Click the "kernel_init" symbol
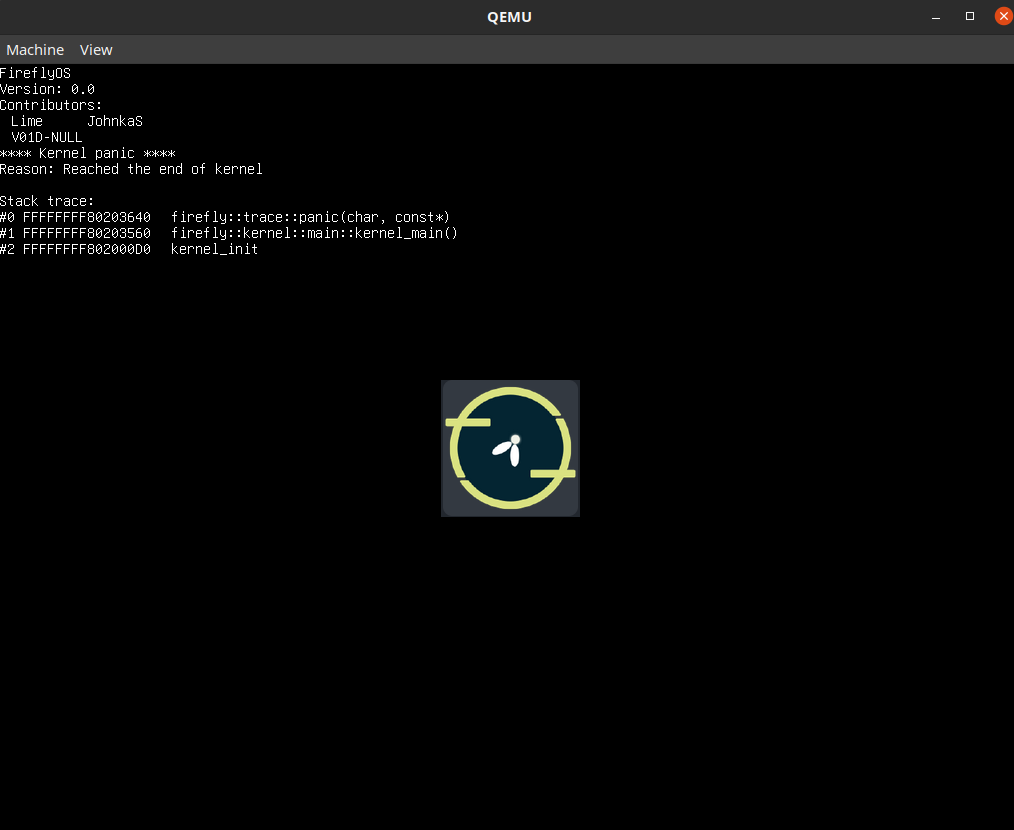1014x830 pixels. pyautogui.click(x=214, y=249)
